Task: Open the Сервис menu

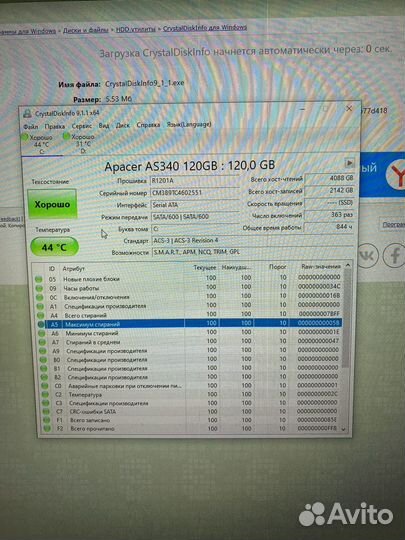Action: [x=82, y=126]
